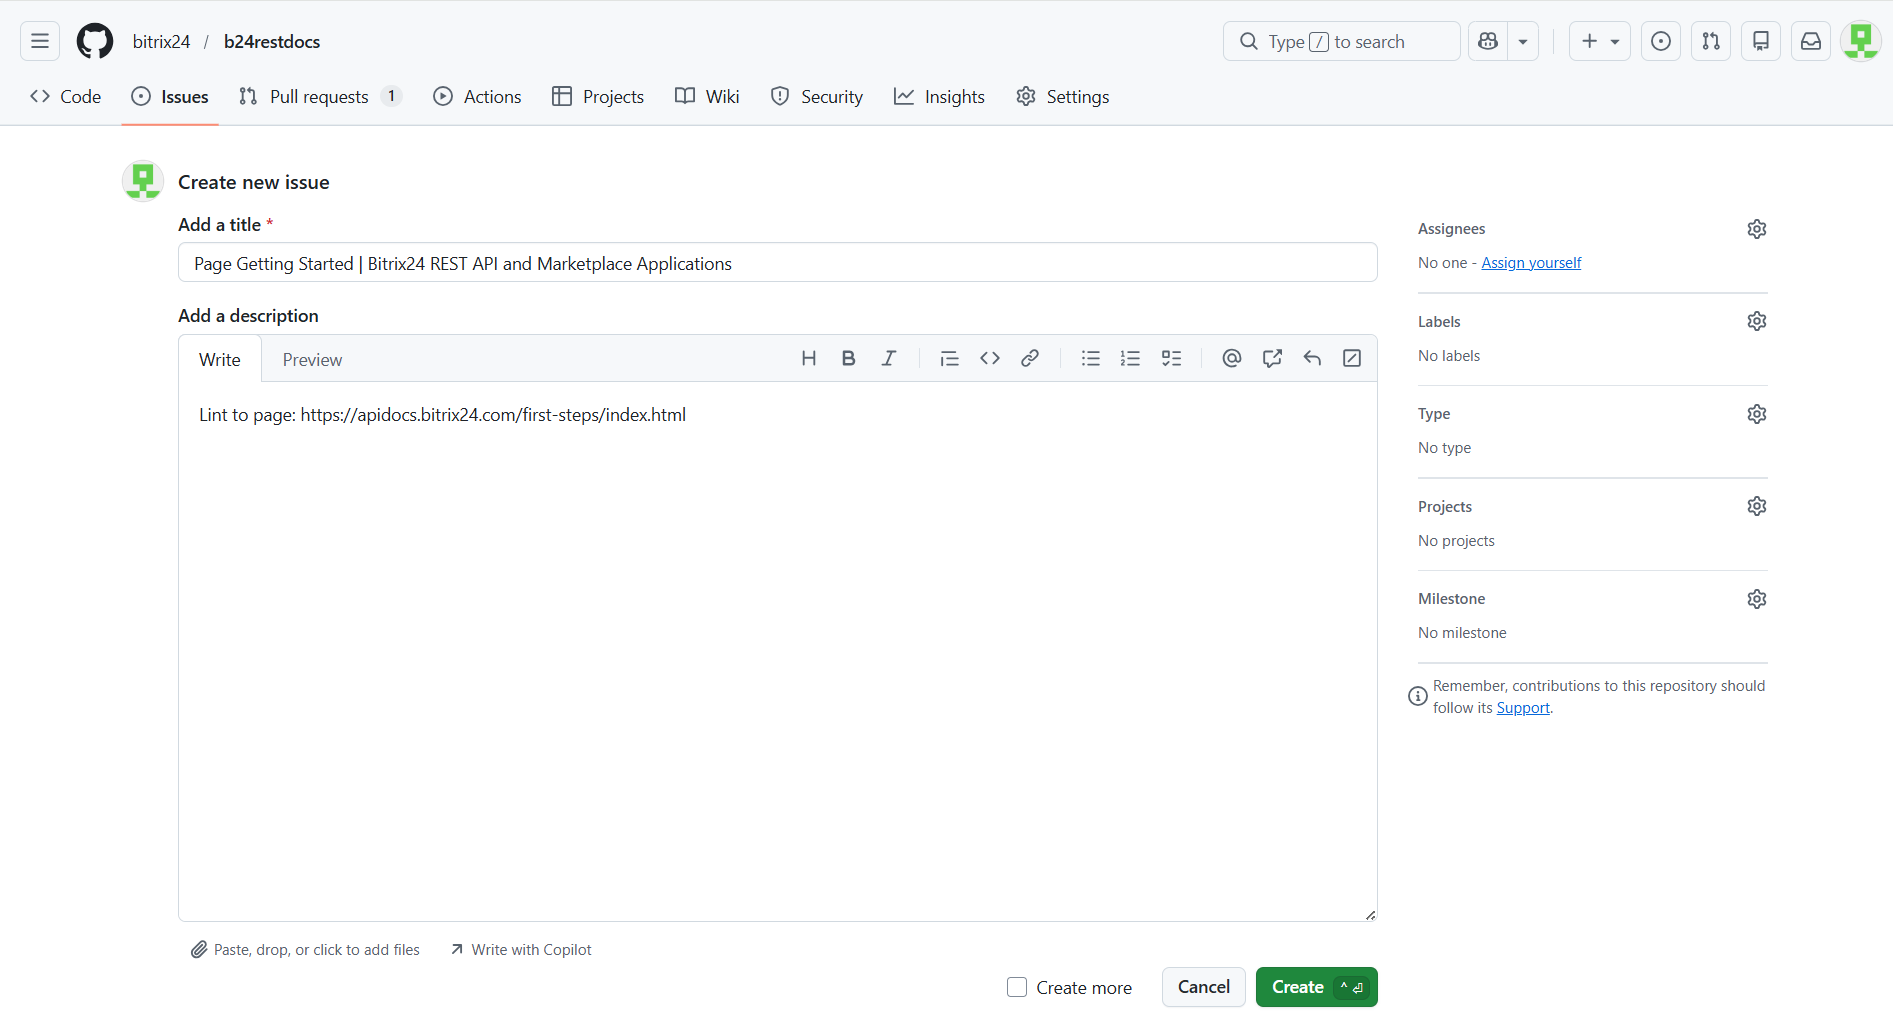The height and width of the screenshot is (1031, 1893).
Task: Click the mention (@) icon
Action: click(x=1232, y=359)
